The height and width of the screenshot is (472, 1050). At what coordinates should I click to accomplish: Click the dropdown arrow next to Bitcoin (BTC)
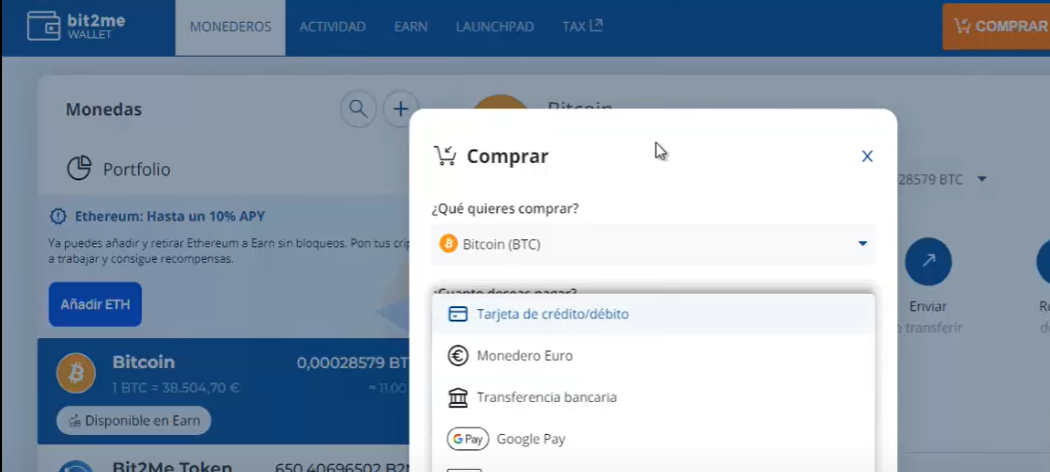tap(862, 244)
